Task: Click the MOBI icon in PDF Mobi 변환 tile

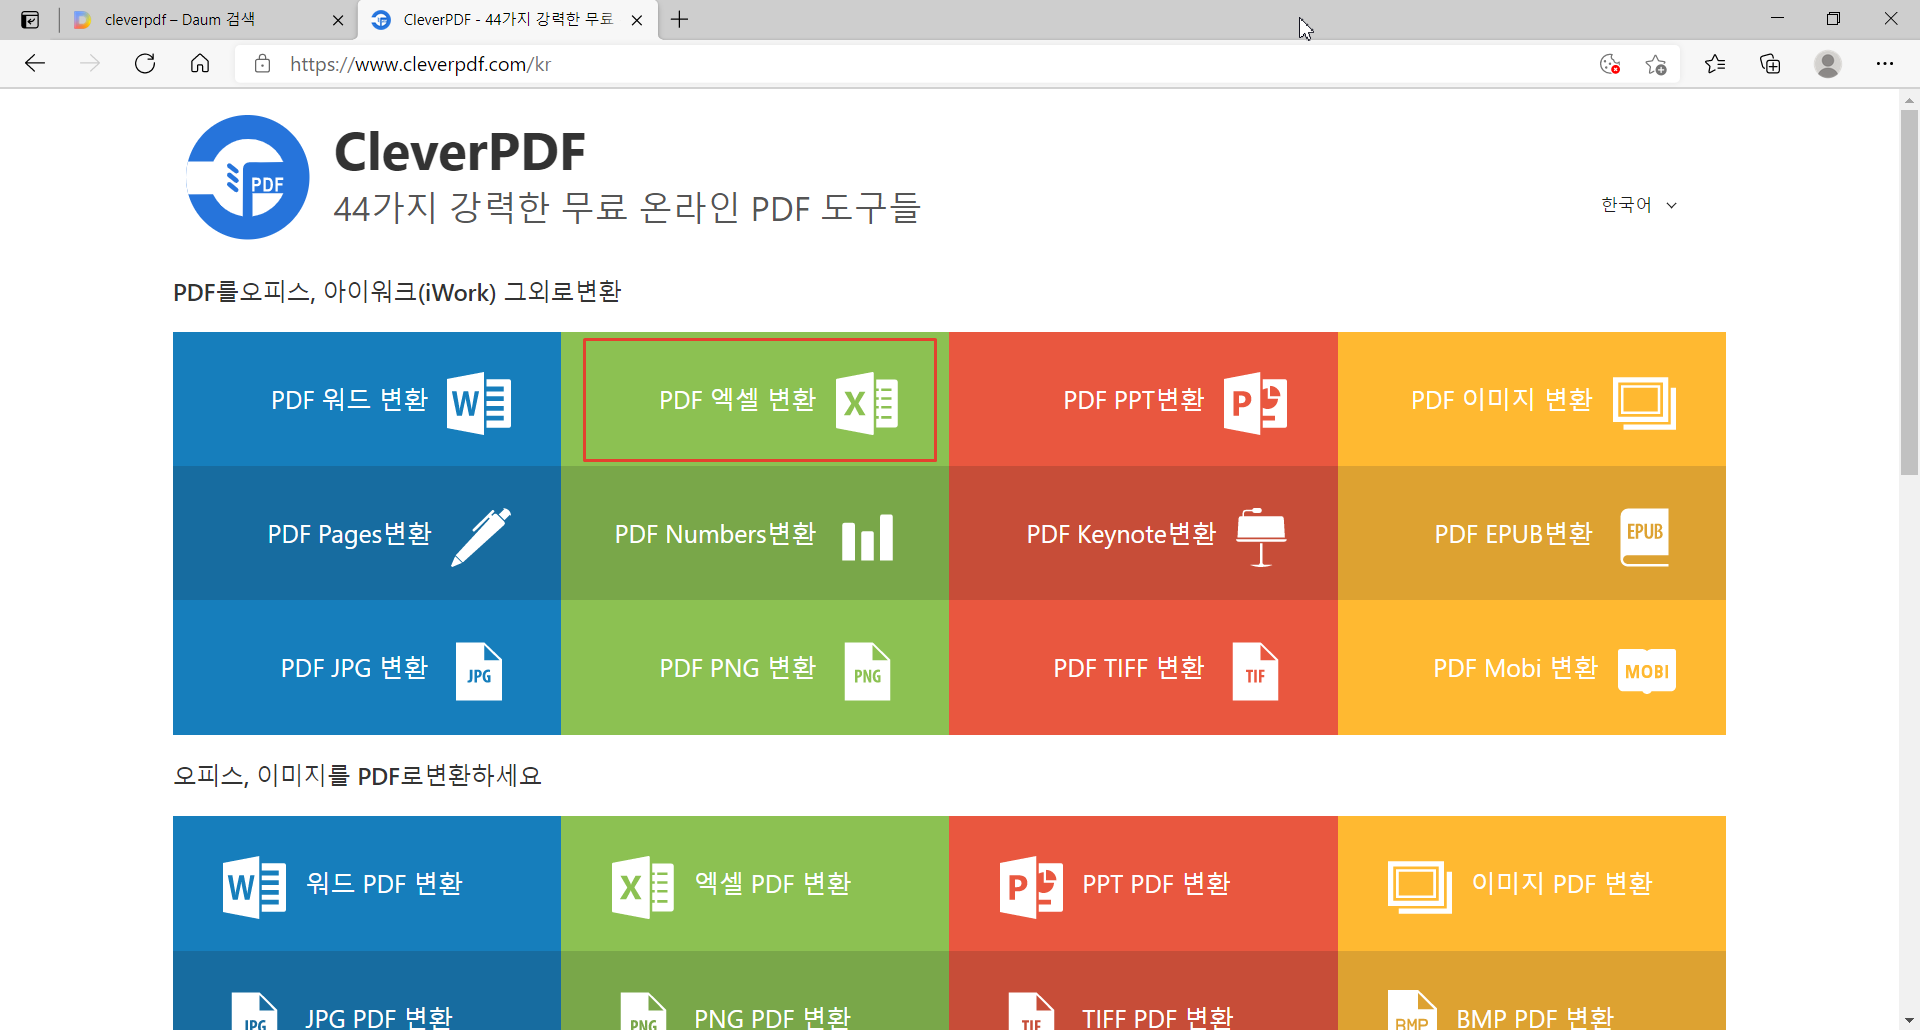Action: pos(1646,671)
